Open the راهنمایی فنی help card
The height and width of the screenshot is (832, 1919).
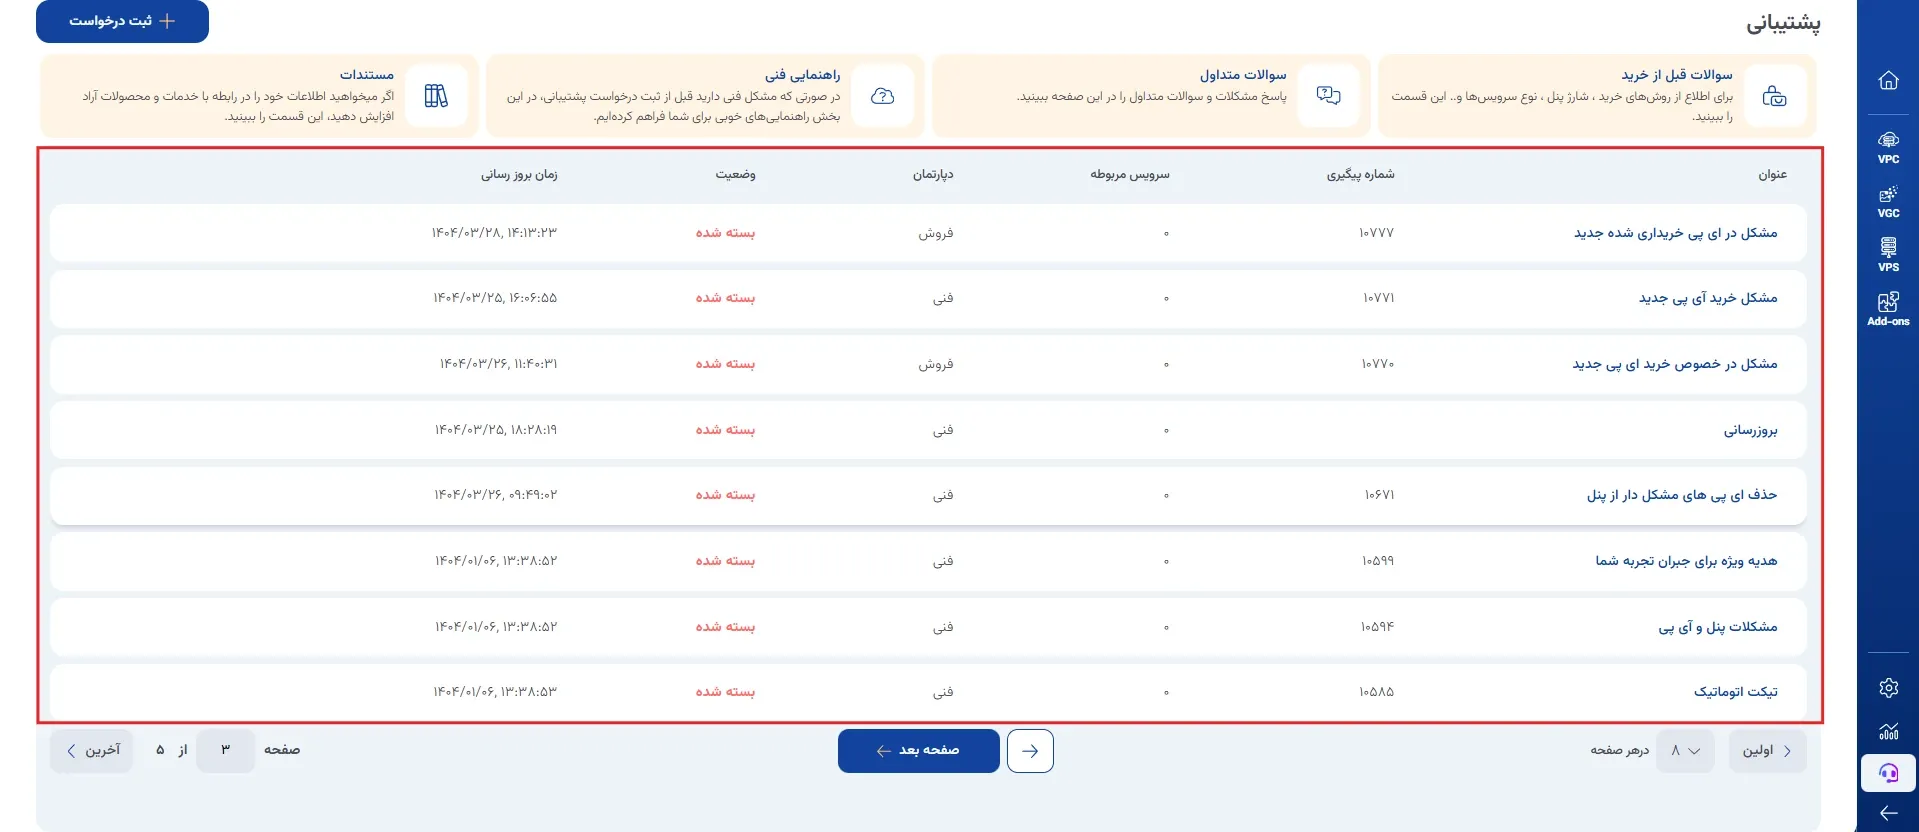pos(705,96)
